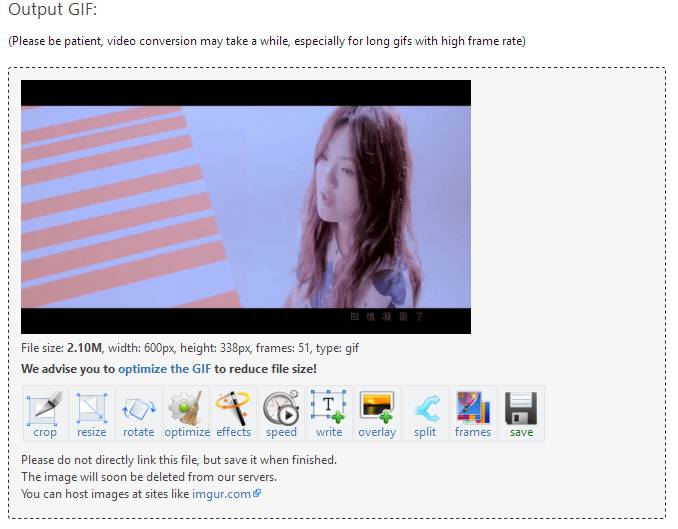Open the frames tool icon

[473, 414]
